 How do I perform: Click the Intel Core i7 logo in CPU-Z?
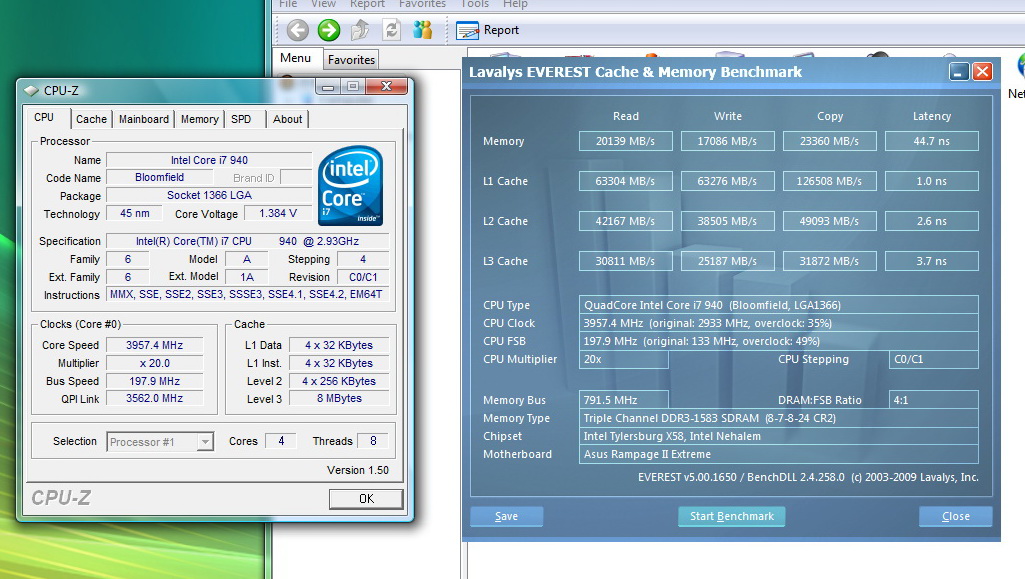[350, 186]
